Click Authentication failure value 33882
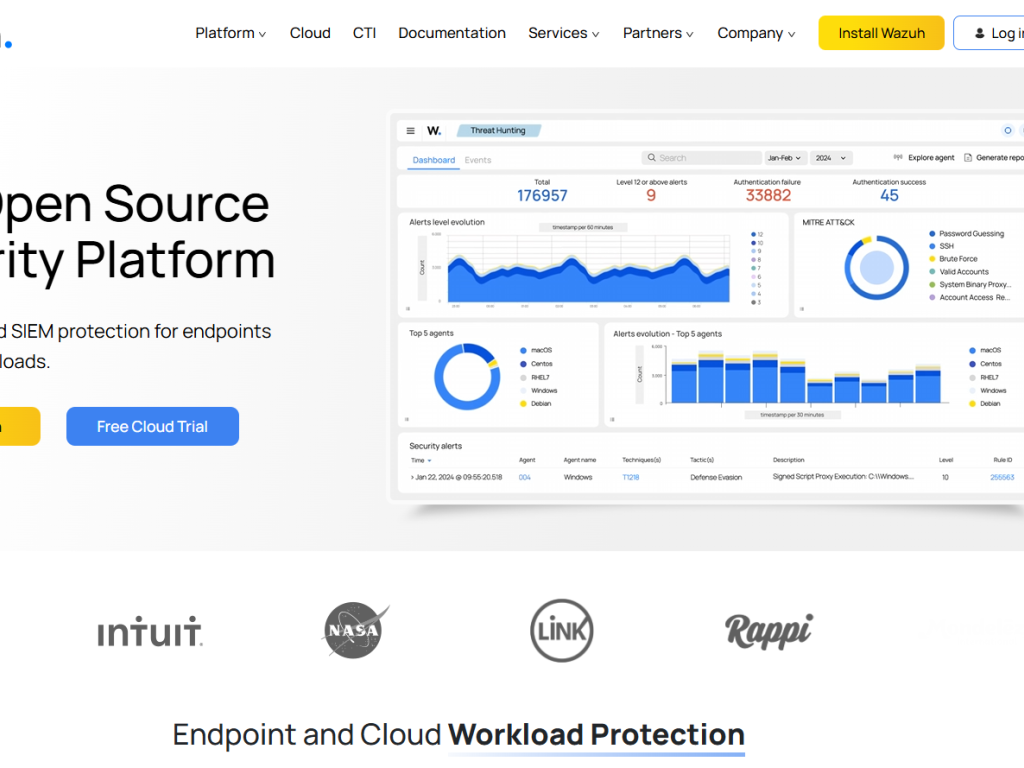 (768, 195)
